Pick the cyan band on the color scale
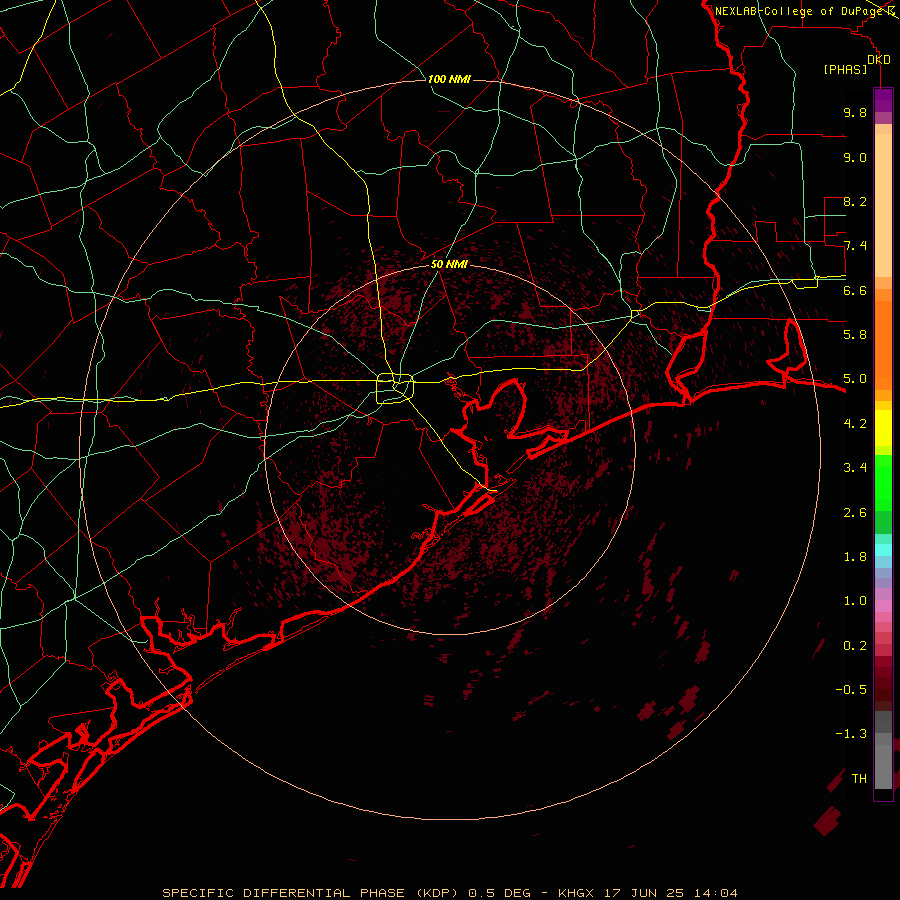900x900 pixels. (883, 550)
